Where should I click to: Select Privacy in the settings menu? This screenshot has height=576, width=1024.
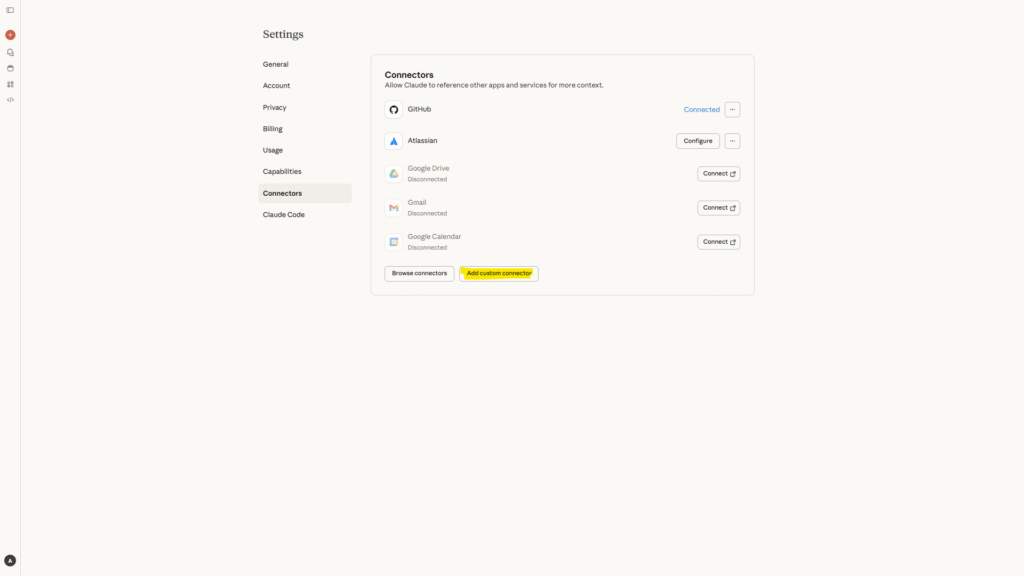click(275, 107)
